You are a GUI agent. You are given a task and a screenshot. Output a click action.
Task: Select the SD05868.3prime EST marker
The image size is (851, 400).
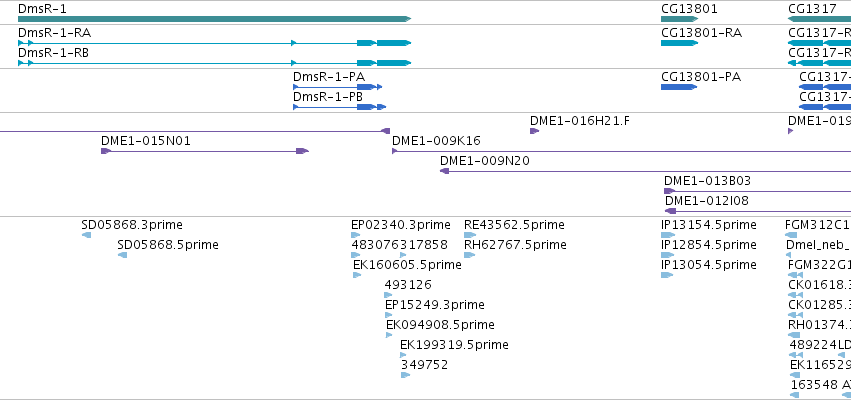coord(86,235)
